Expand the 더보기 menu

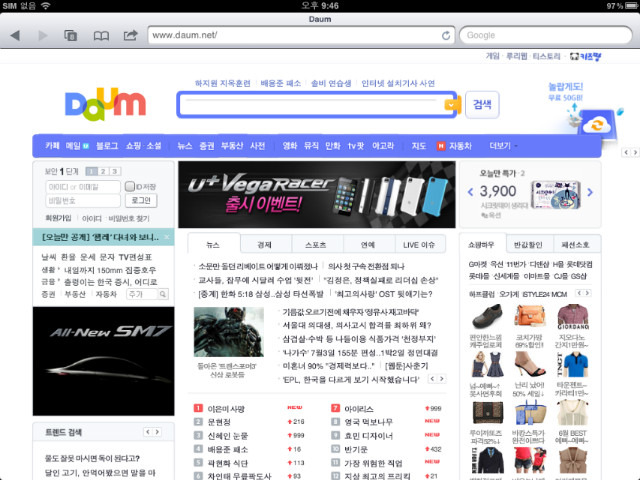[x=503, y=146]
